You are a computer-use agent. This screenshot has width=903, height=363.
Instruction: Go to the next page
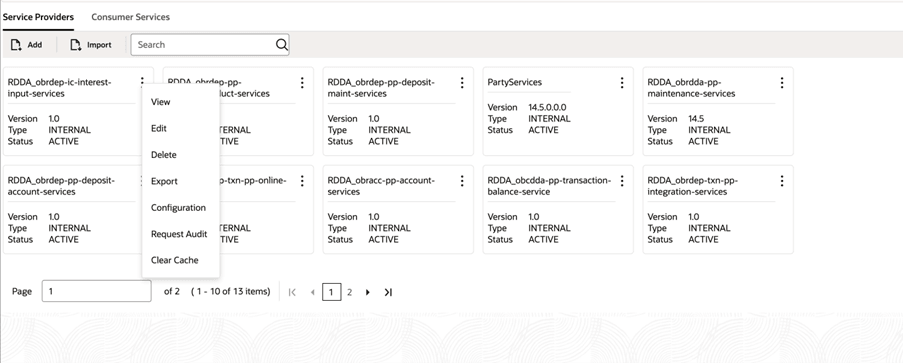(x=367, y=292)
